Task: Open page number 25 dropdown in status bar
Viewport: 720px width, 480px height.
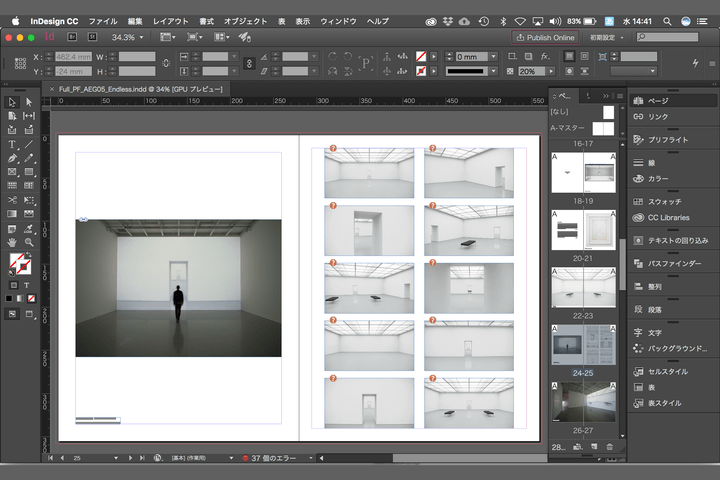Action: [x=116, y=458]
